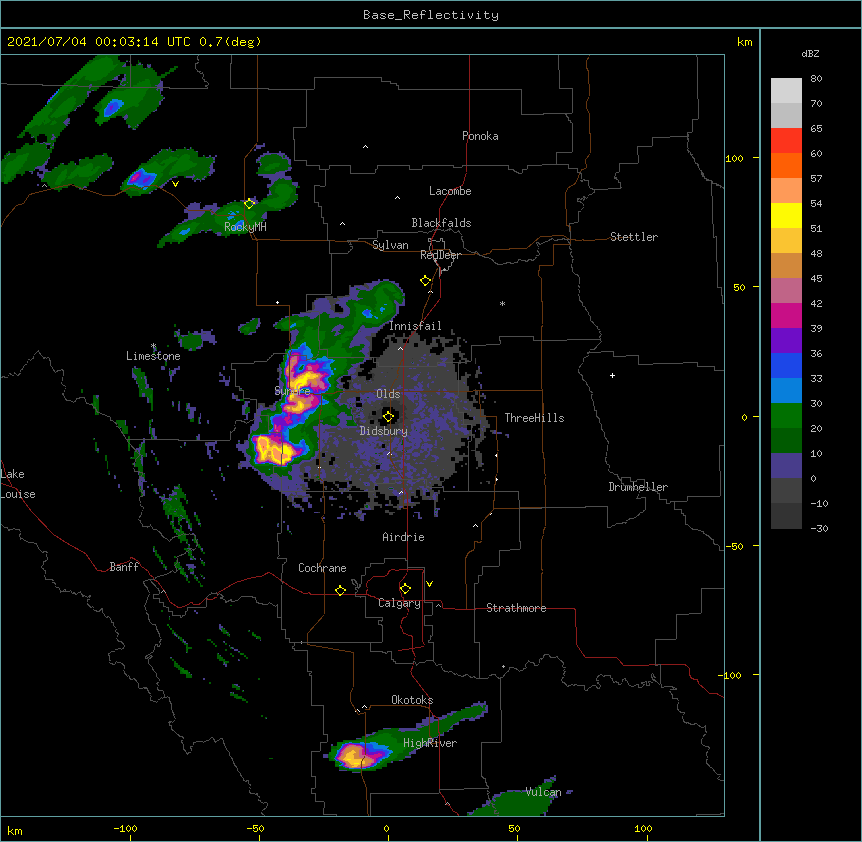Click the yellow diamond marker above Calgary label
The height and width of the screenshot is (842, 862).
click(405, 589)
